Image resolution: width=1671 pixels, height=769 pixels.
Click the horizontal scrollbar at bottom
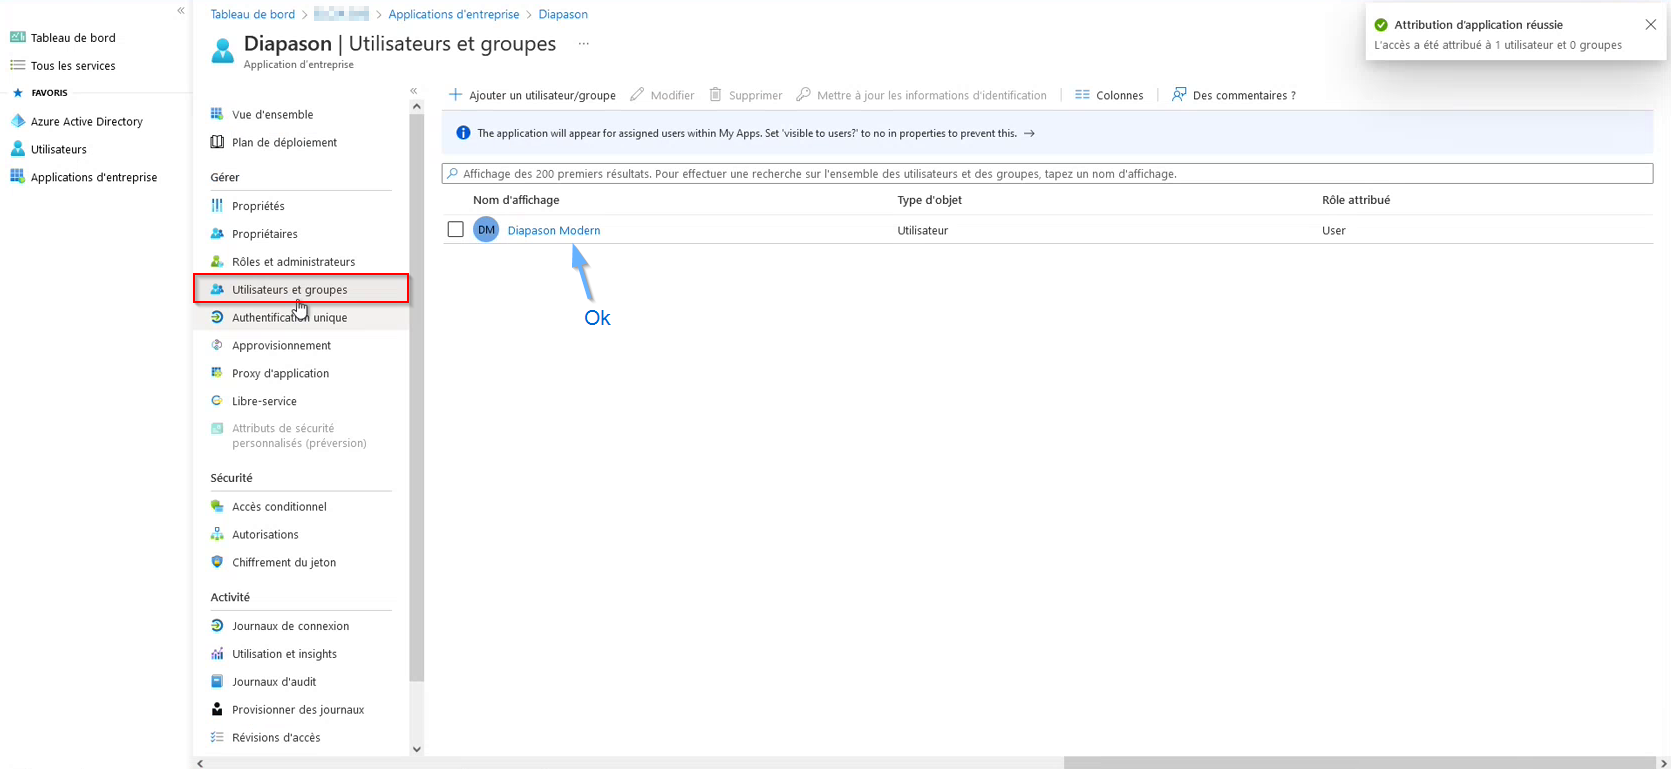(x=1358, y=763)
